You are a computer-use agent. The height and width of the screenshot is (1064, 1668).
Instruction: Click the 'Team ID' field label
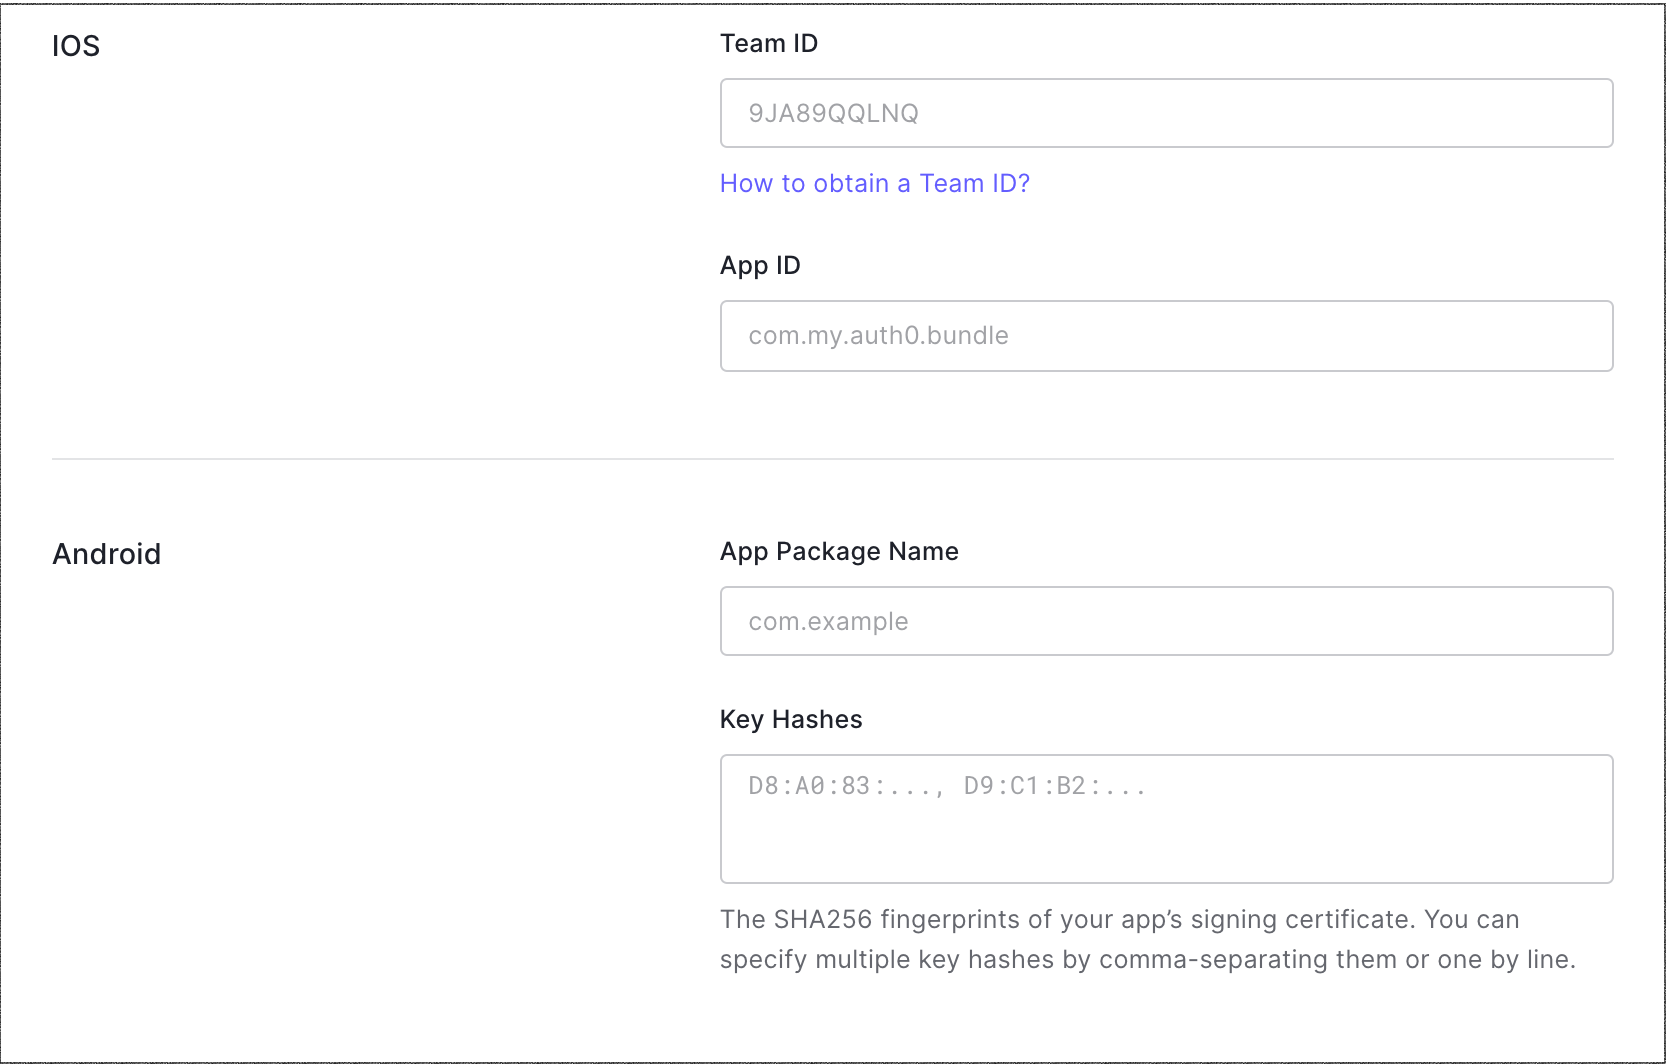click(768, 44)
